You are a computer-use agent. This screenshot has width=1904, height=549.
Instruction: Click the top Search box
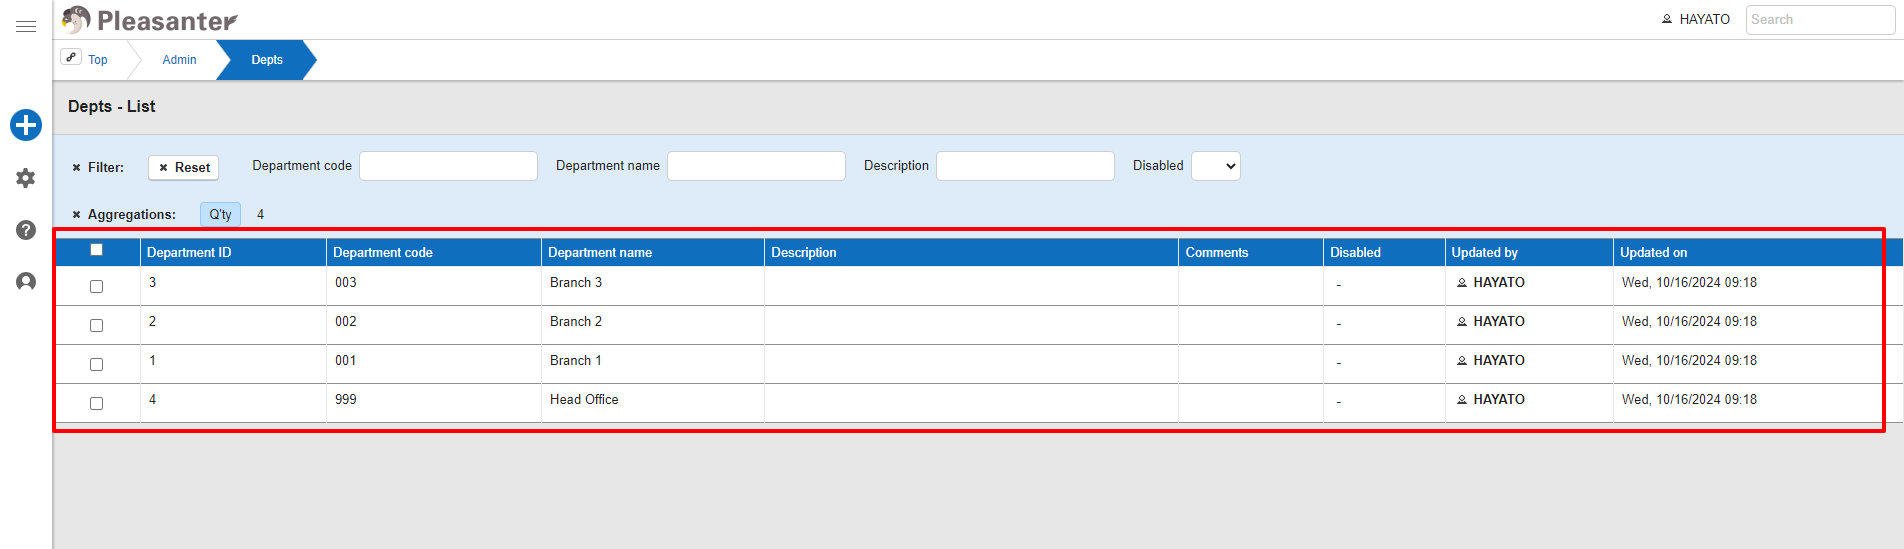click(x=1820, y=20)
